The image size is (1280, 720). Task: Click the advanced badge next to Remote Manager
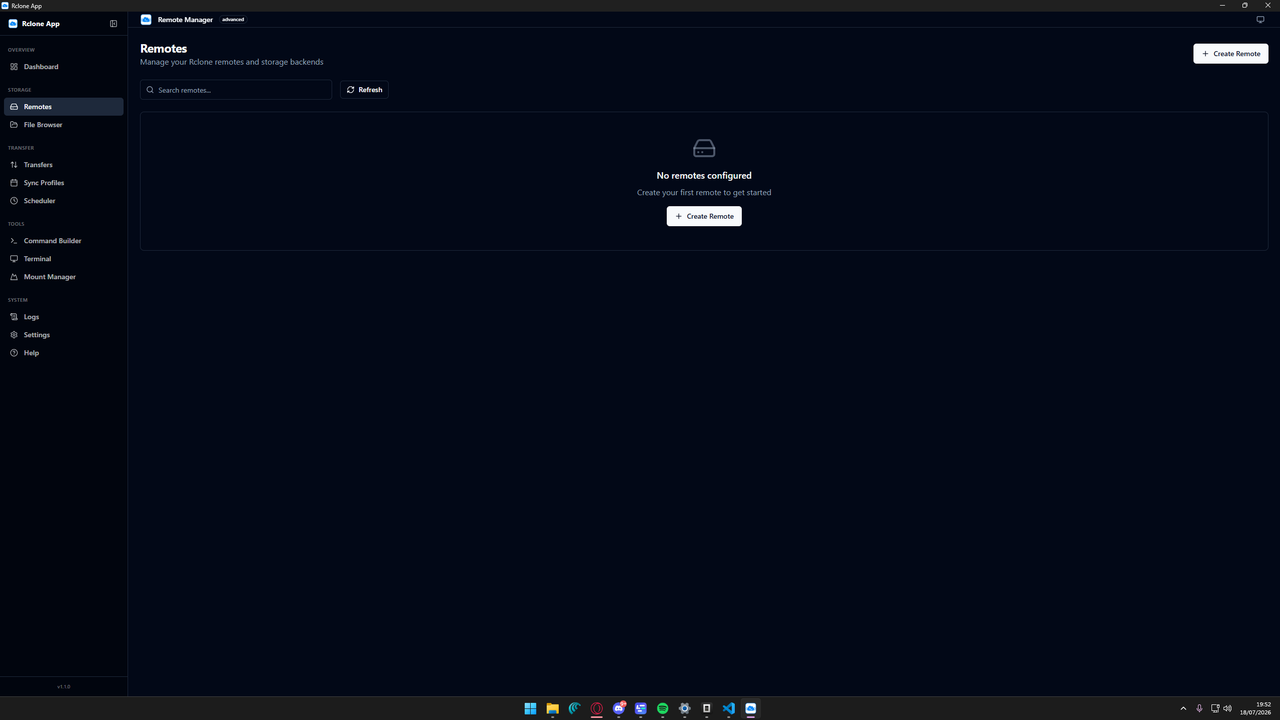[233, 20]
